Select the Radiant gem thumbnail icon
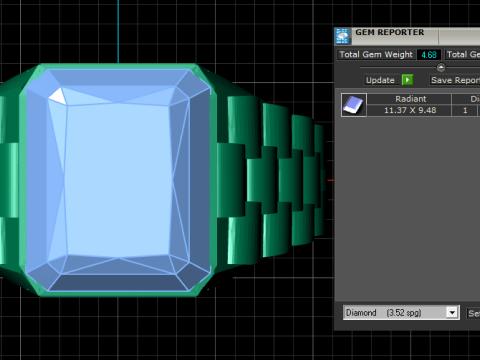Viewport: 480px width, 360px height. pos(354,105)
